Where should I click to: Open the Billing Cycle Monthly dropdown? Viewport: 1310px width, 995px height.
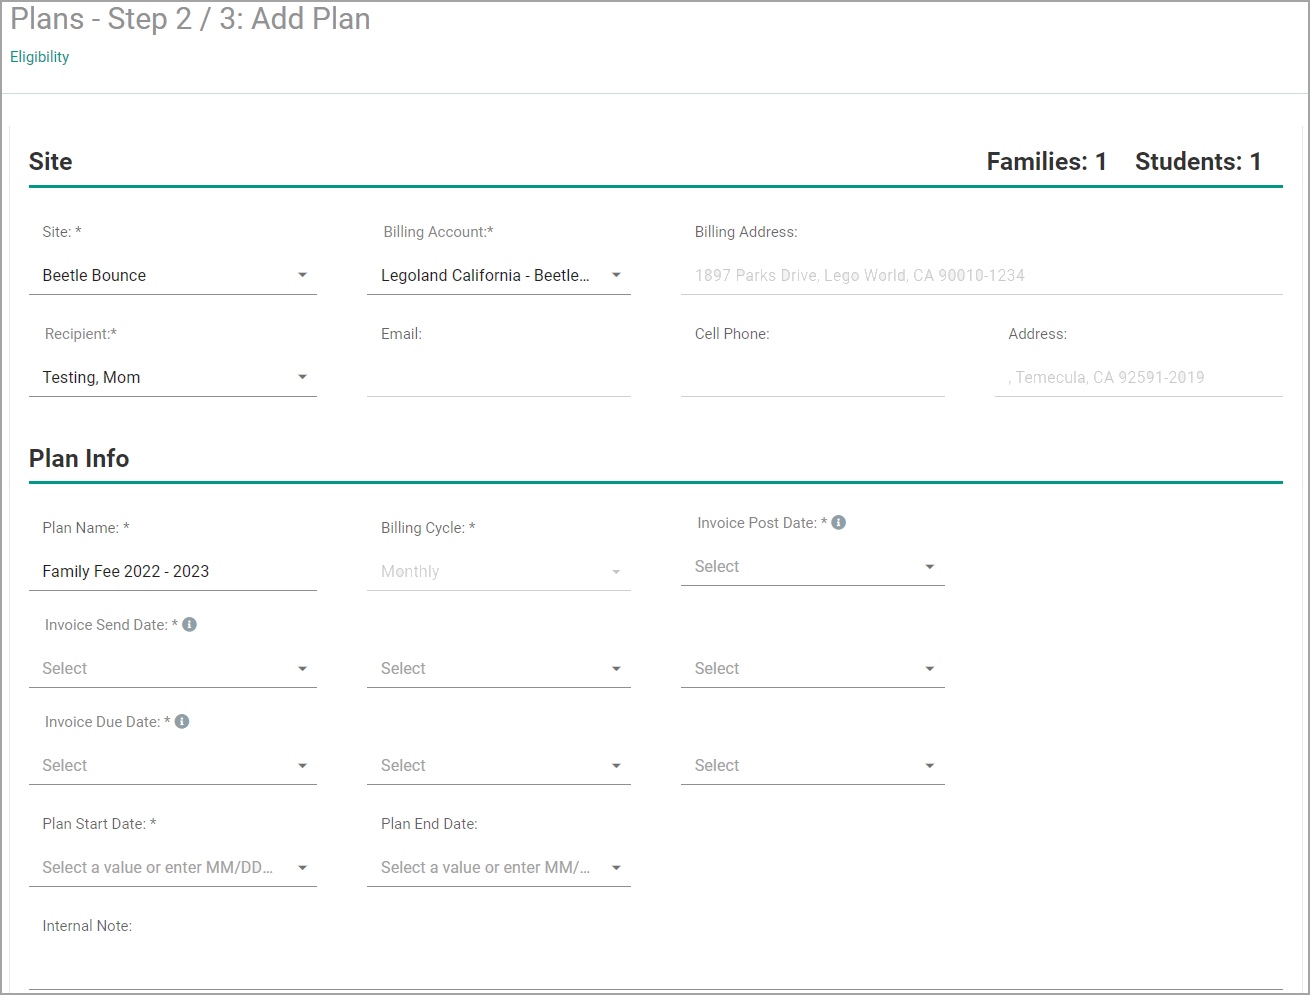pos(499,571)
